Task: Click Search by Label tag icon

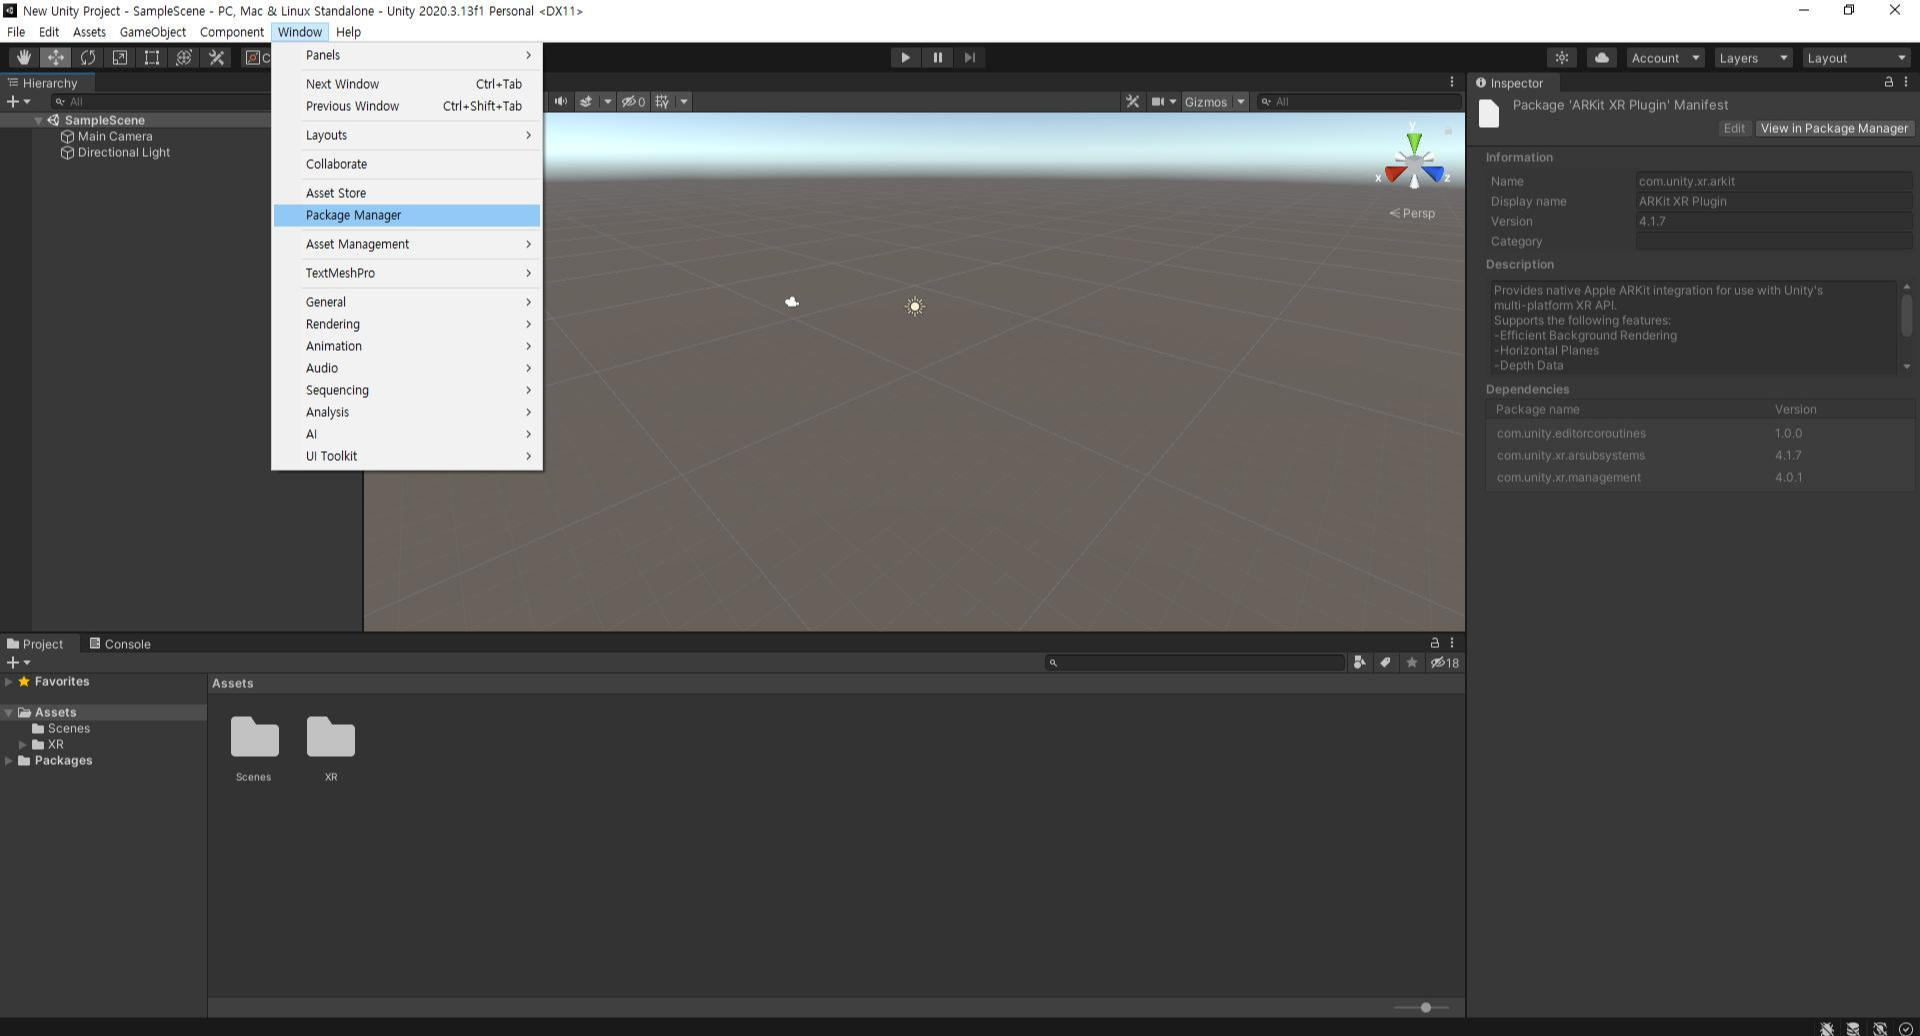Action: [x=1385, y=662]
